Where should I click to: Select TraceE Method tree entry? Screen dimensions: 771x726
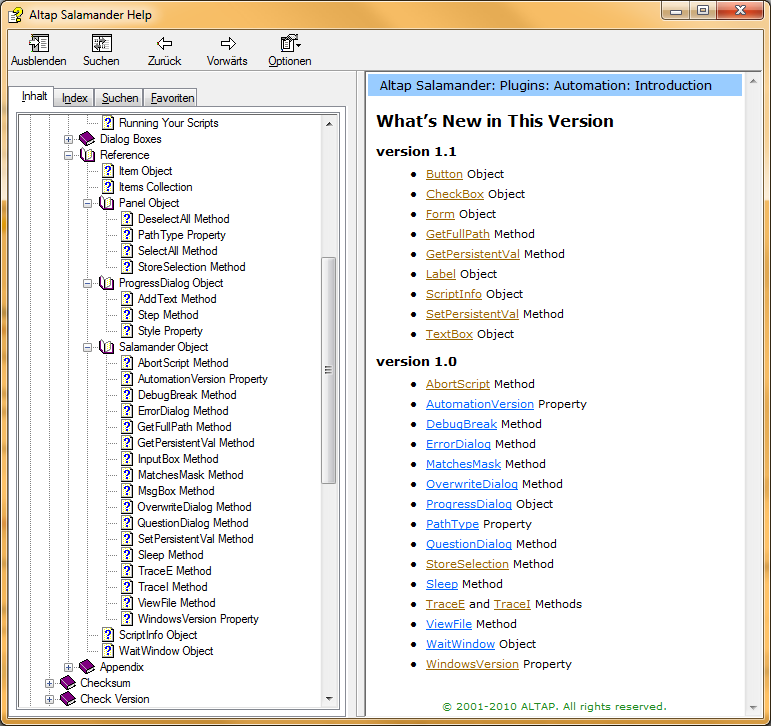point(175,571)
